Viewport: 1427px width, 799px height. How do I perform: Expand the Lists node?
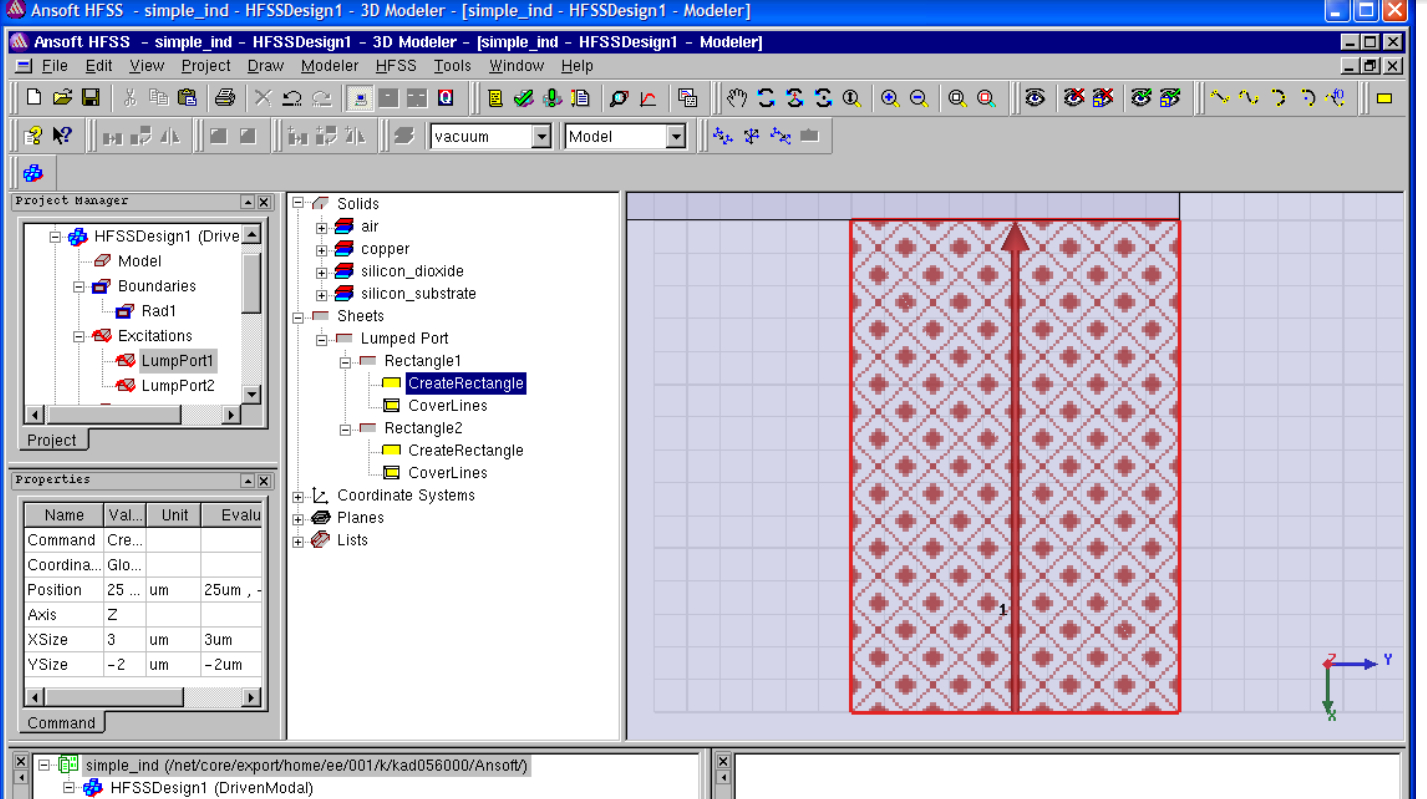click(298, 542)
